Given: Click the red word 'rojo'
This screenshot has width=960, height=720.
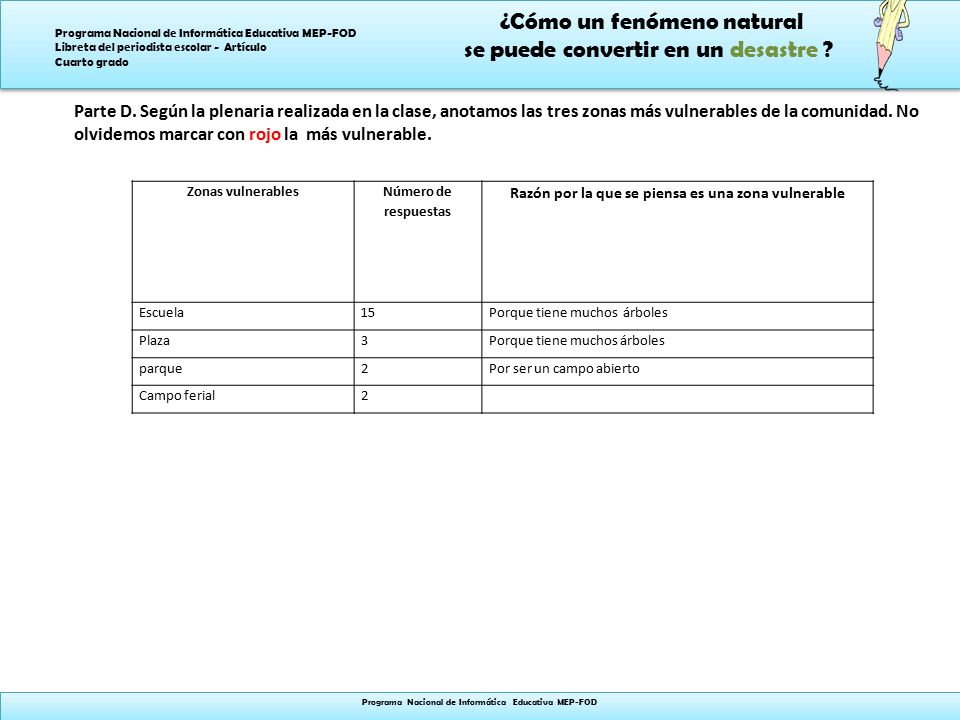Looking at the screenshot, I should pos(264,134).
